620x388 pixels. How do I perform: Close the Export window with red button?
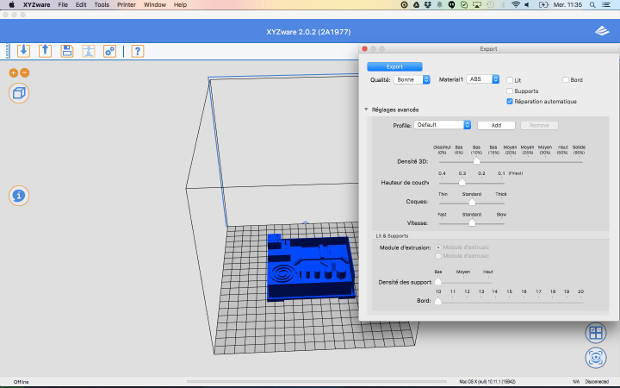click(365, 49)
